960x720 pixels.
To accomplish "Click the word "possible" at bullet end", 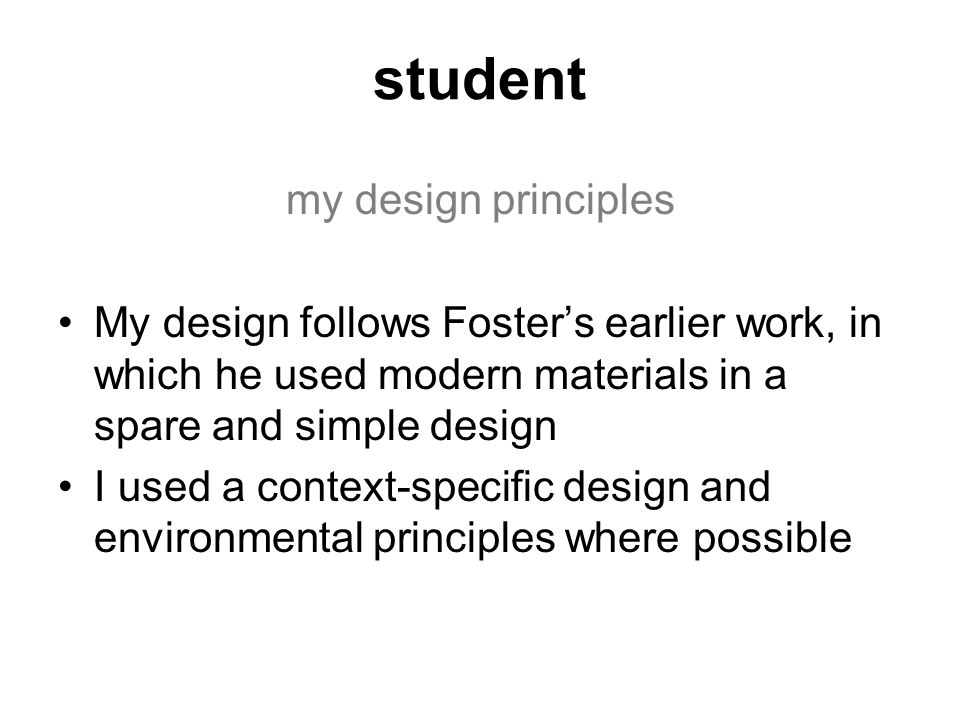I will [772, 539].
